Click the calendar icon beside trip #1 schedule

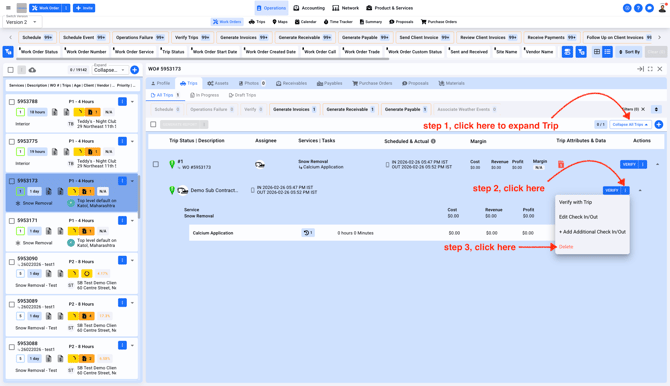tap(388, 165)
